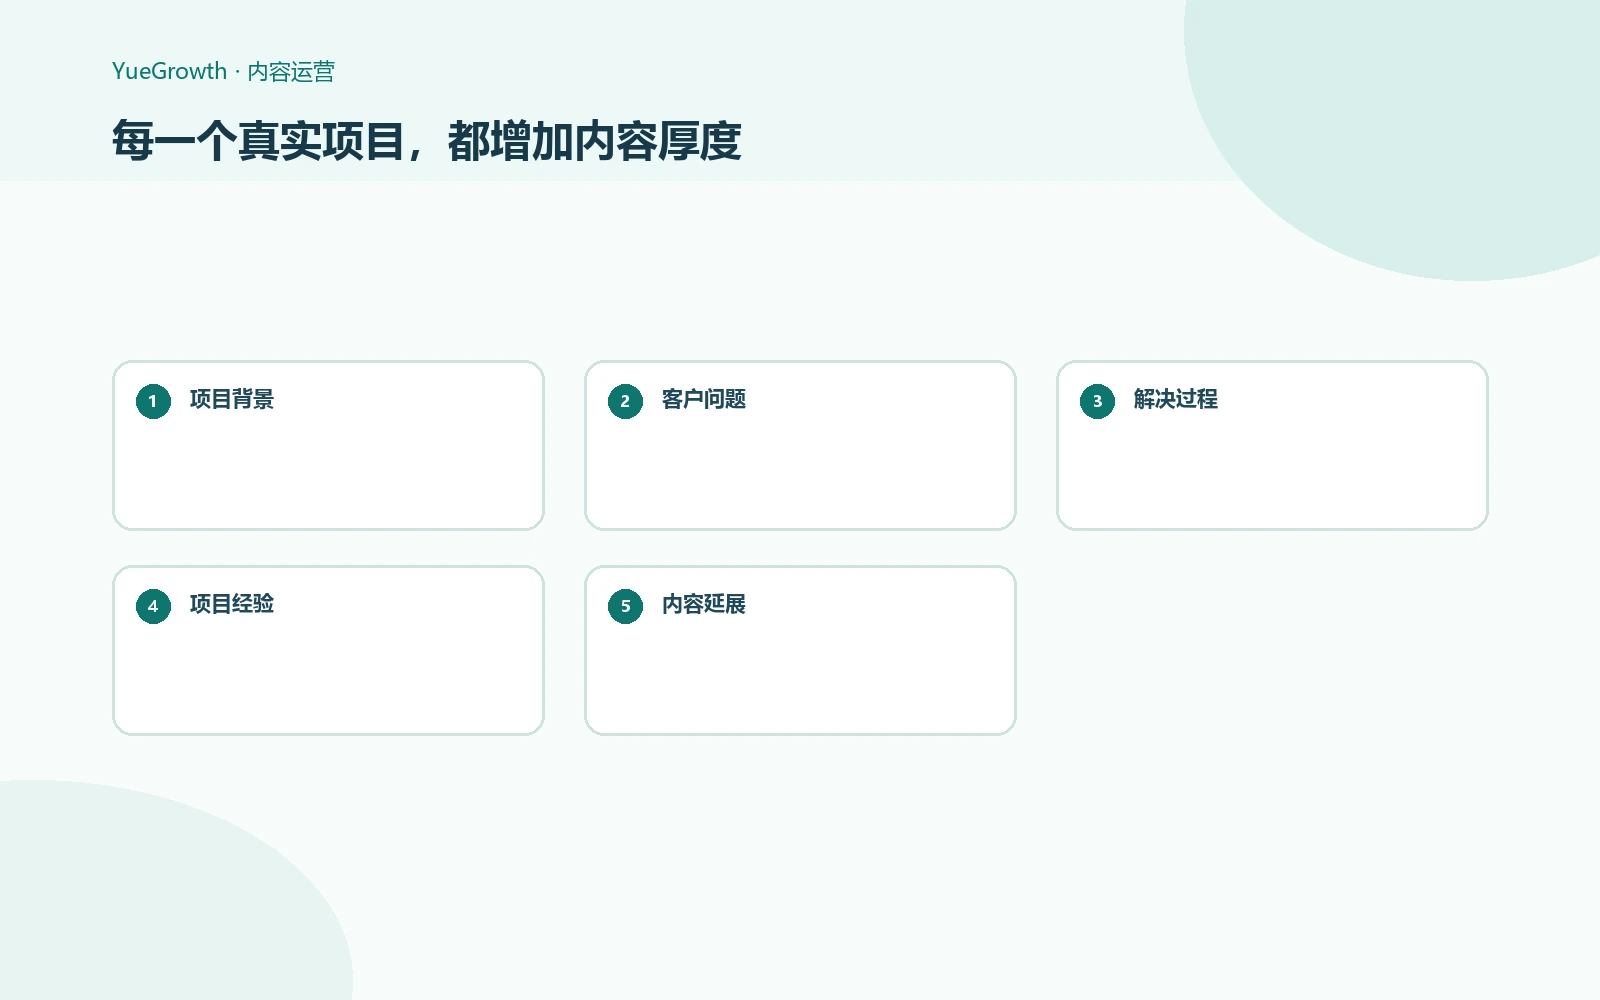Click the YueGrowth · 内容运营 header text
The height and width of the screenshot is (1000, 1600).
(223, 71)
